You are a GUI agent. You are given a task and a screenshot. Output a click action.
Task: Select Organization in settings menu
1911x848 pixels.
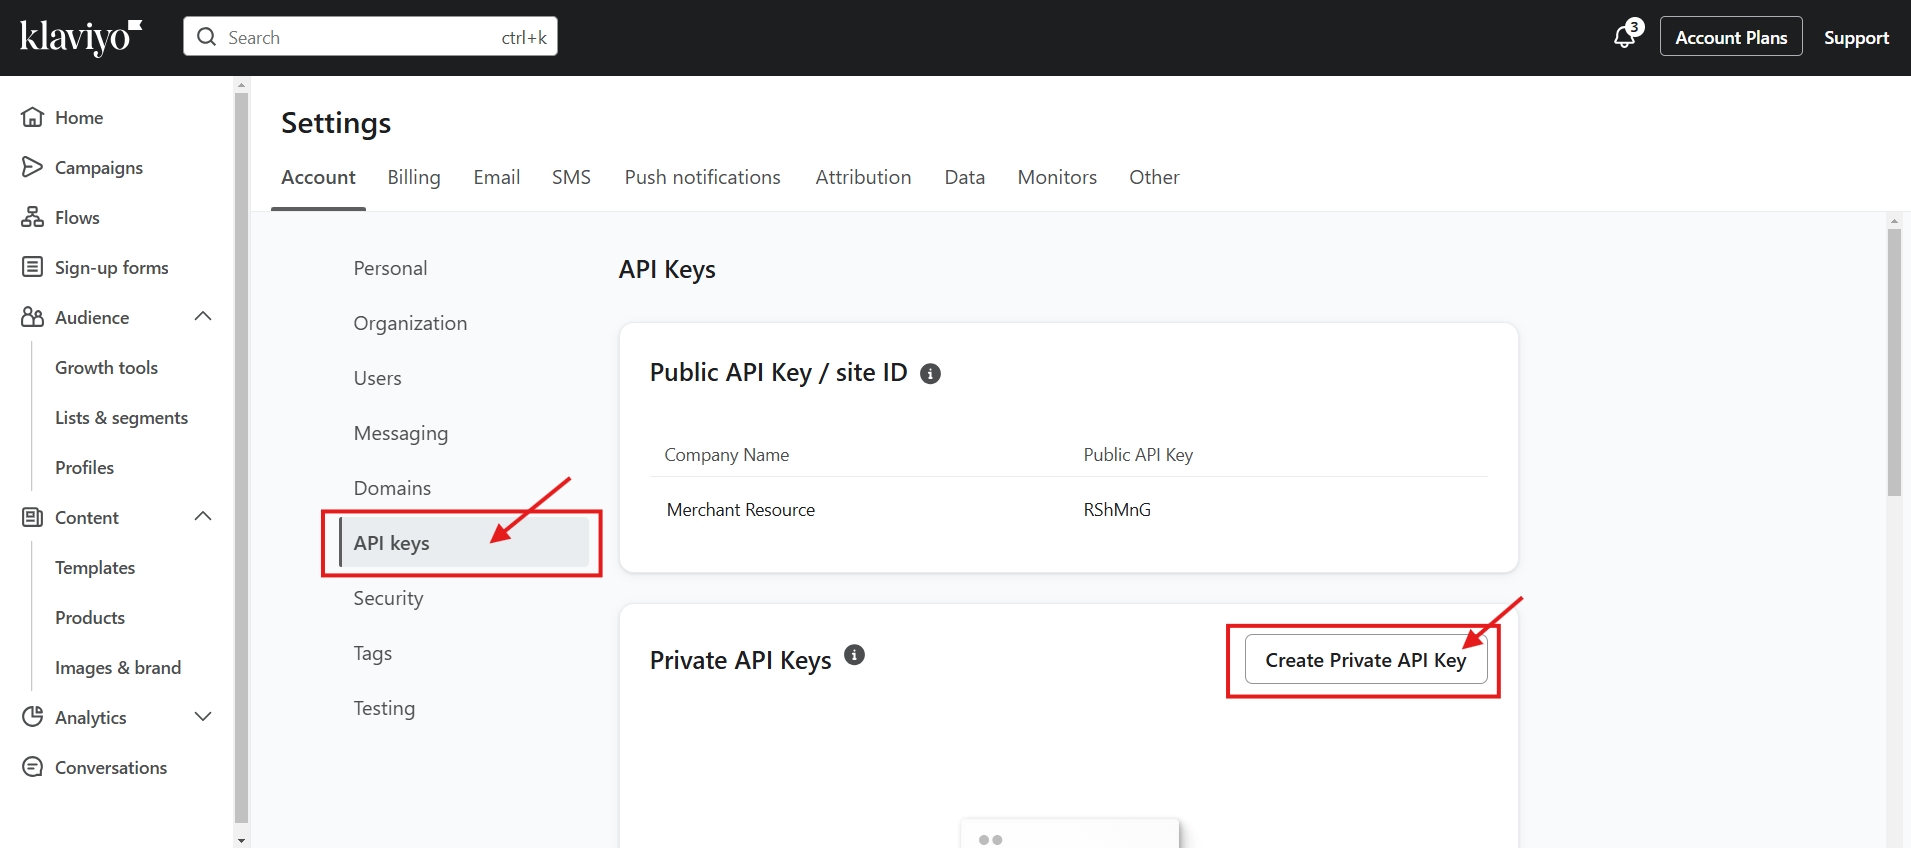tap(410, 323)
